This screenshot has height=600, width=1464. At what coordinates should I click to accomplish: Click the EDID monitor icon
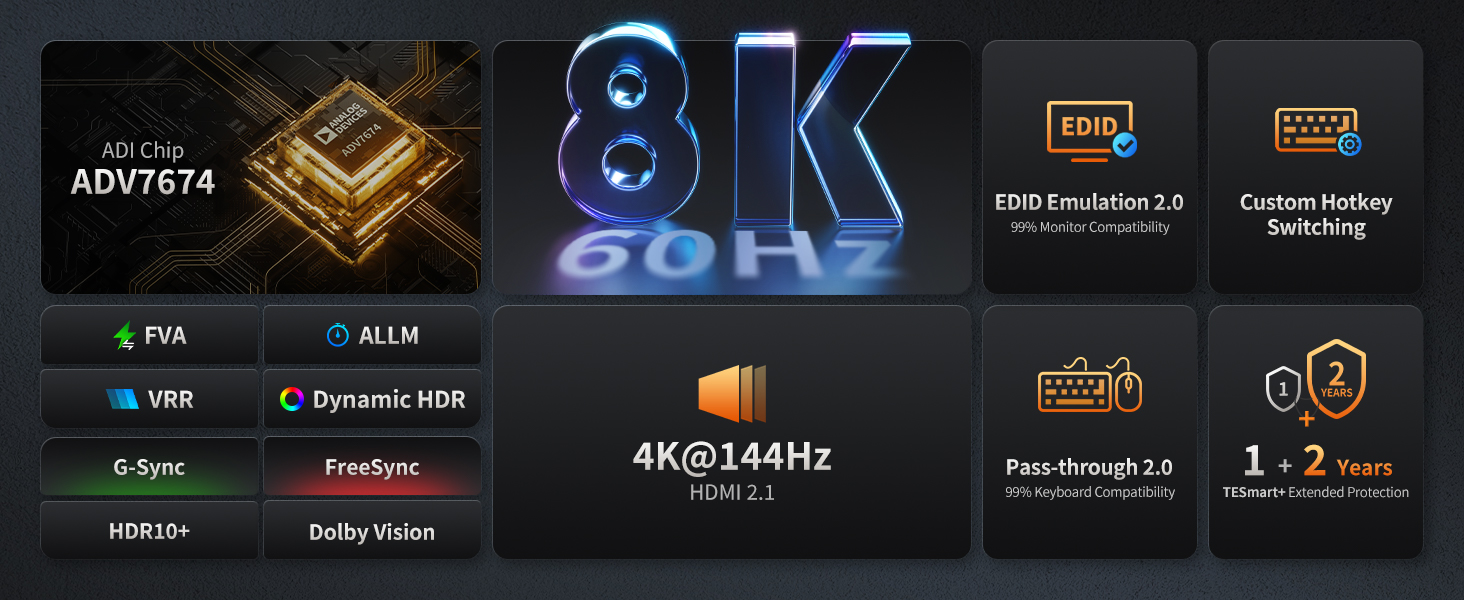pyautogui.click(x=1091, y=129)
